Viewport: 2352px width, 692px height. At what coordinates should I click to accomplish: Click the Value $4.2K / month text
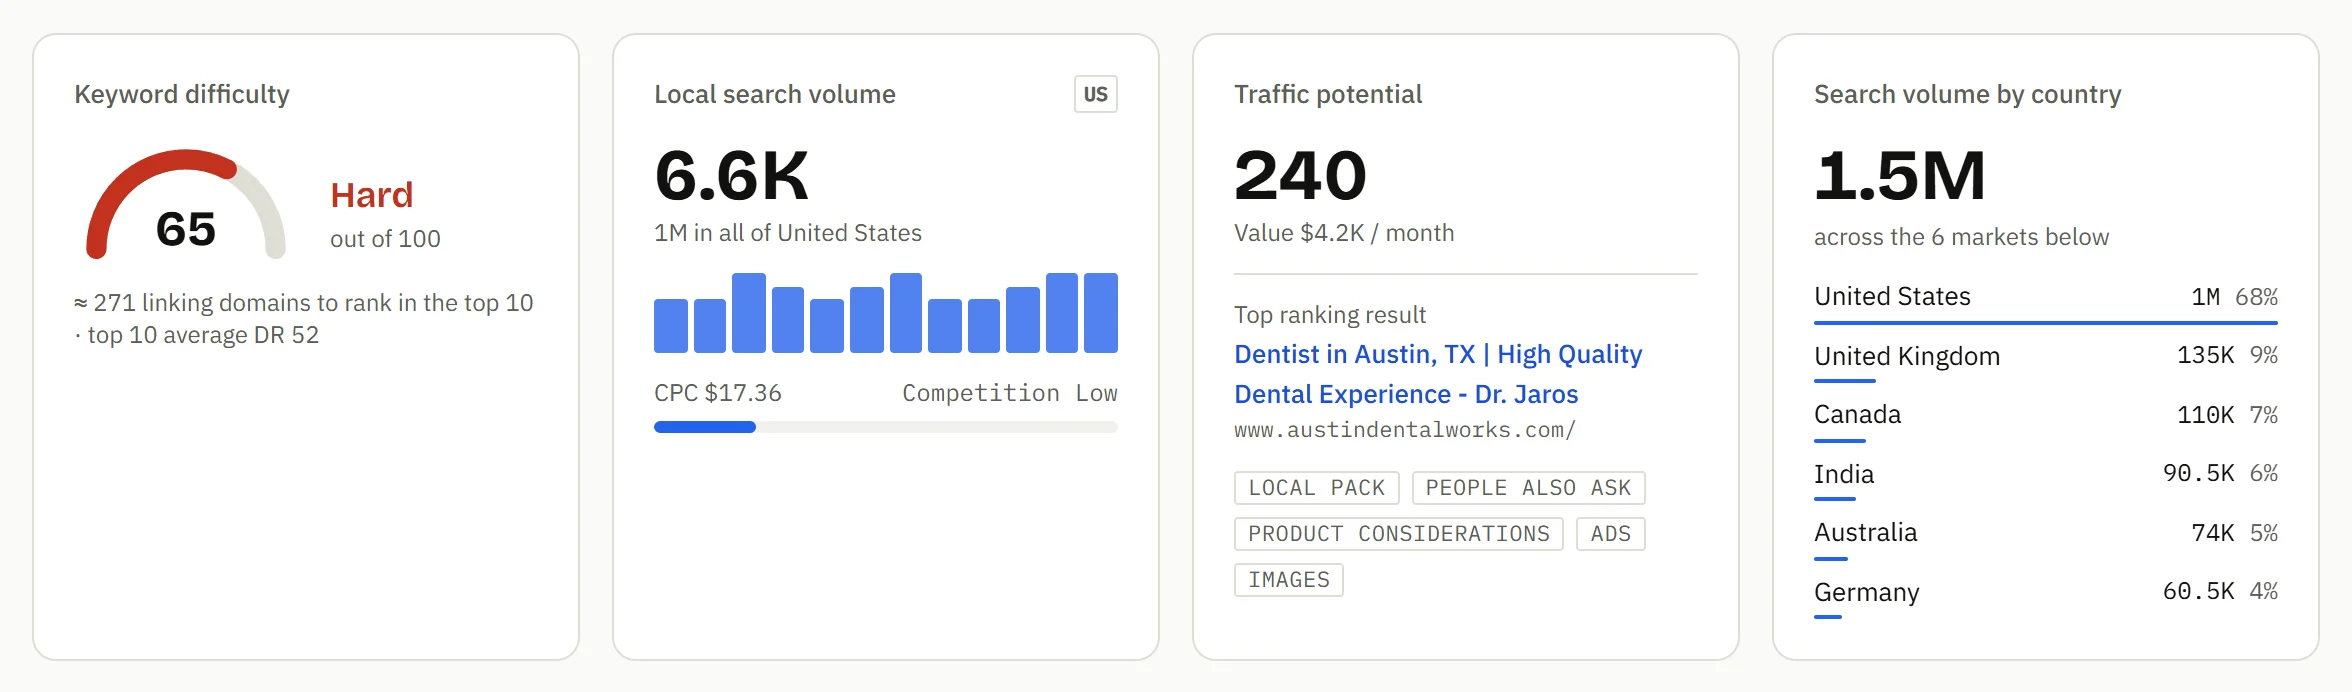(1344, 233)
